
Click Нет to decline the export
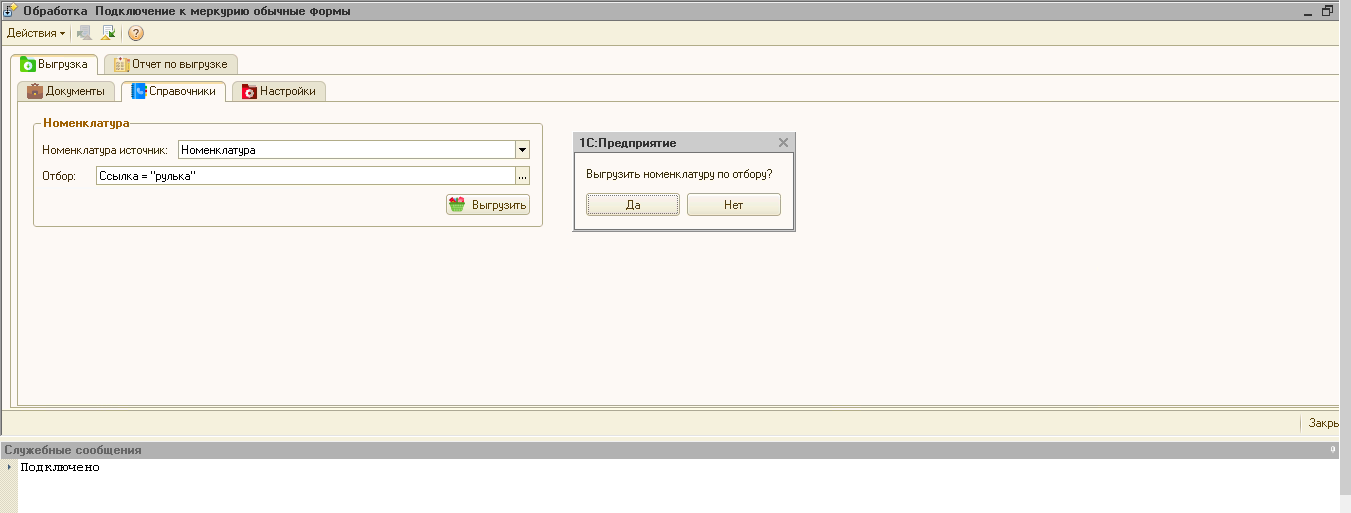(733, 204)
